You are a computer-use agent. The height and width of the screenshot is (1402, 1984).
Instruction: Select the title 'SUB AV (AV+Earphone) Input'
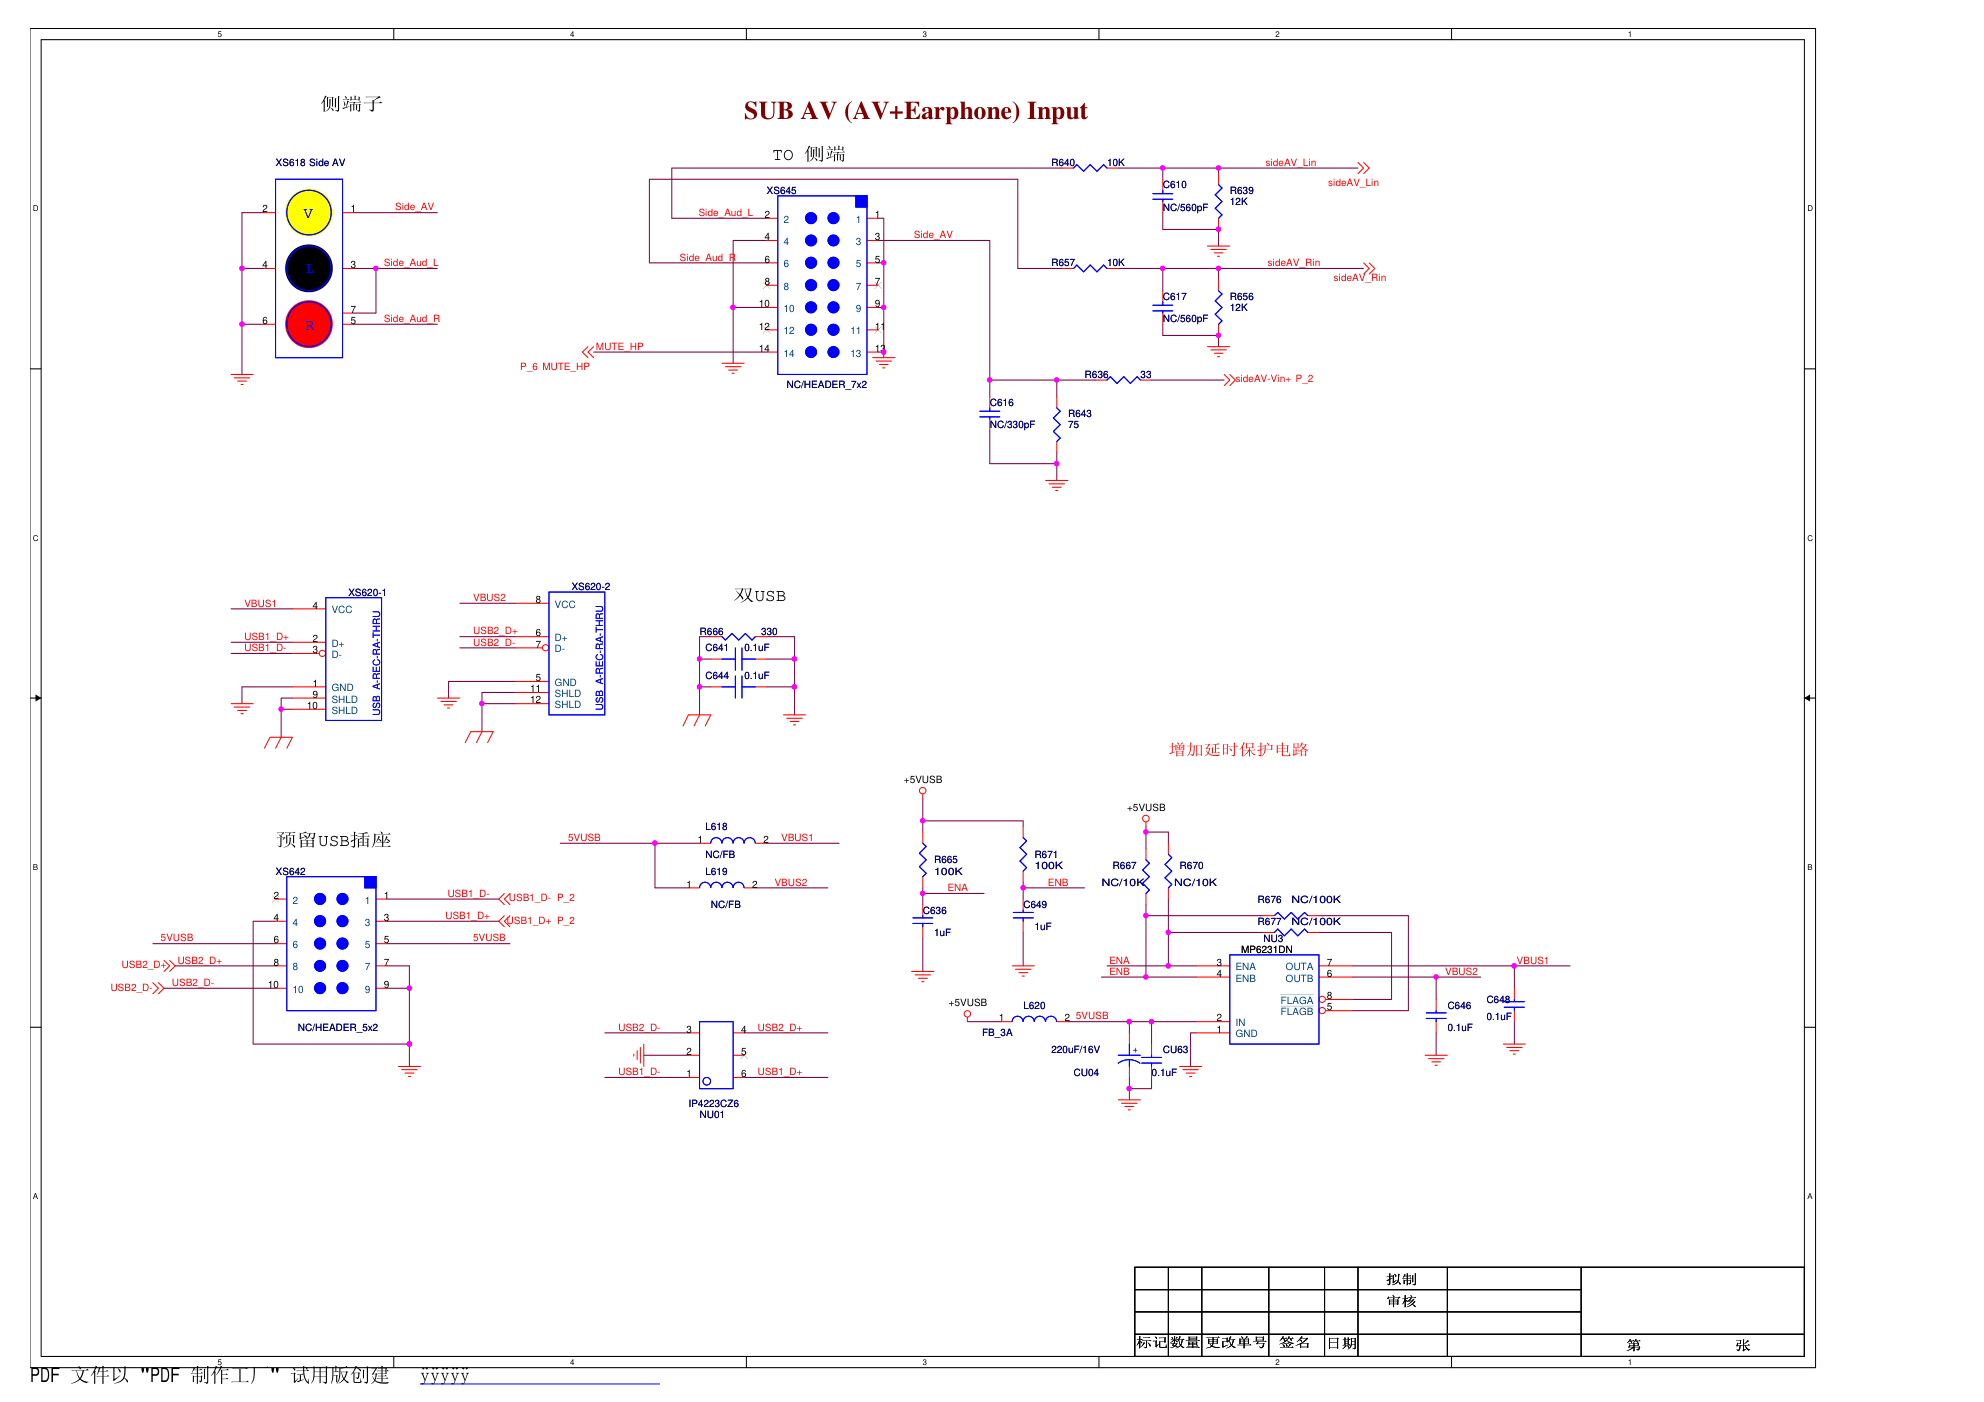pos(915,111)
